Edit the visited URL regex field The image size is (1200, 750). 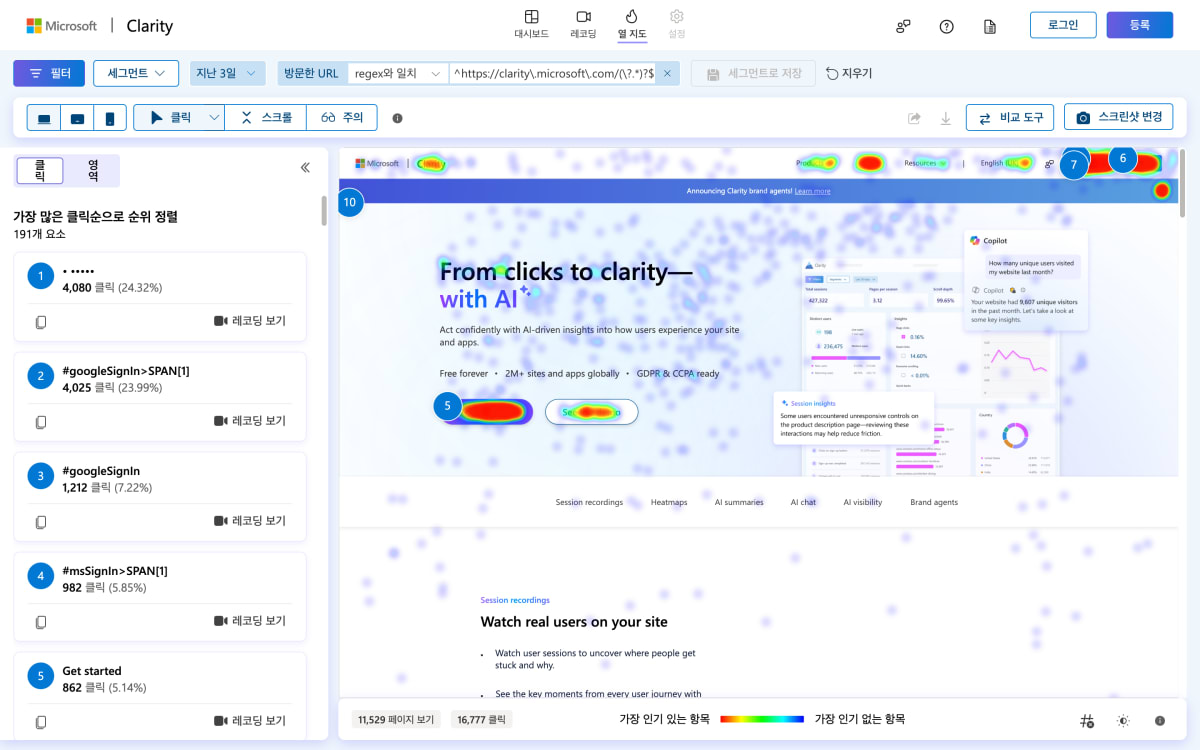point(552,73)
